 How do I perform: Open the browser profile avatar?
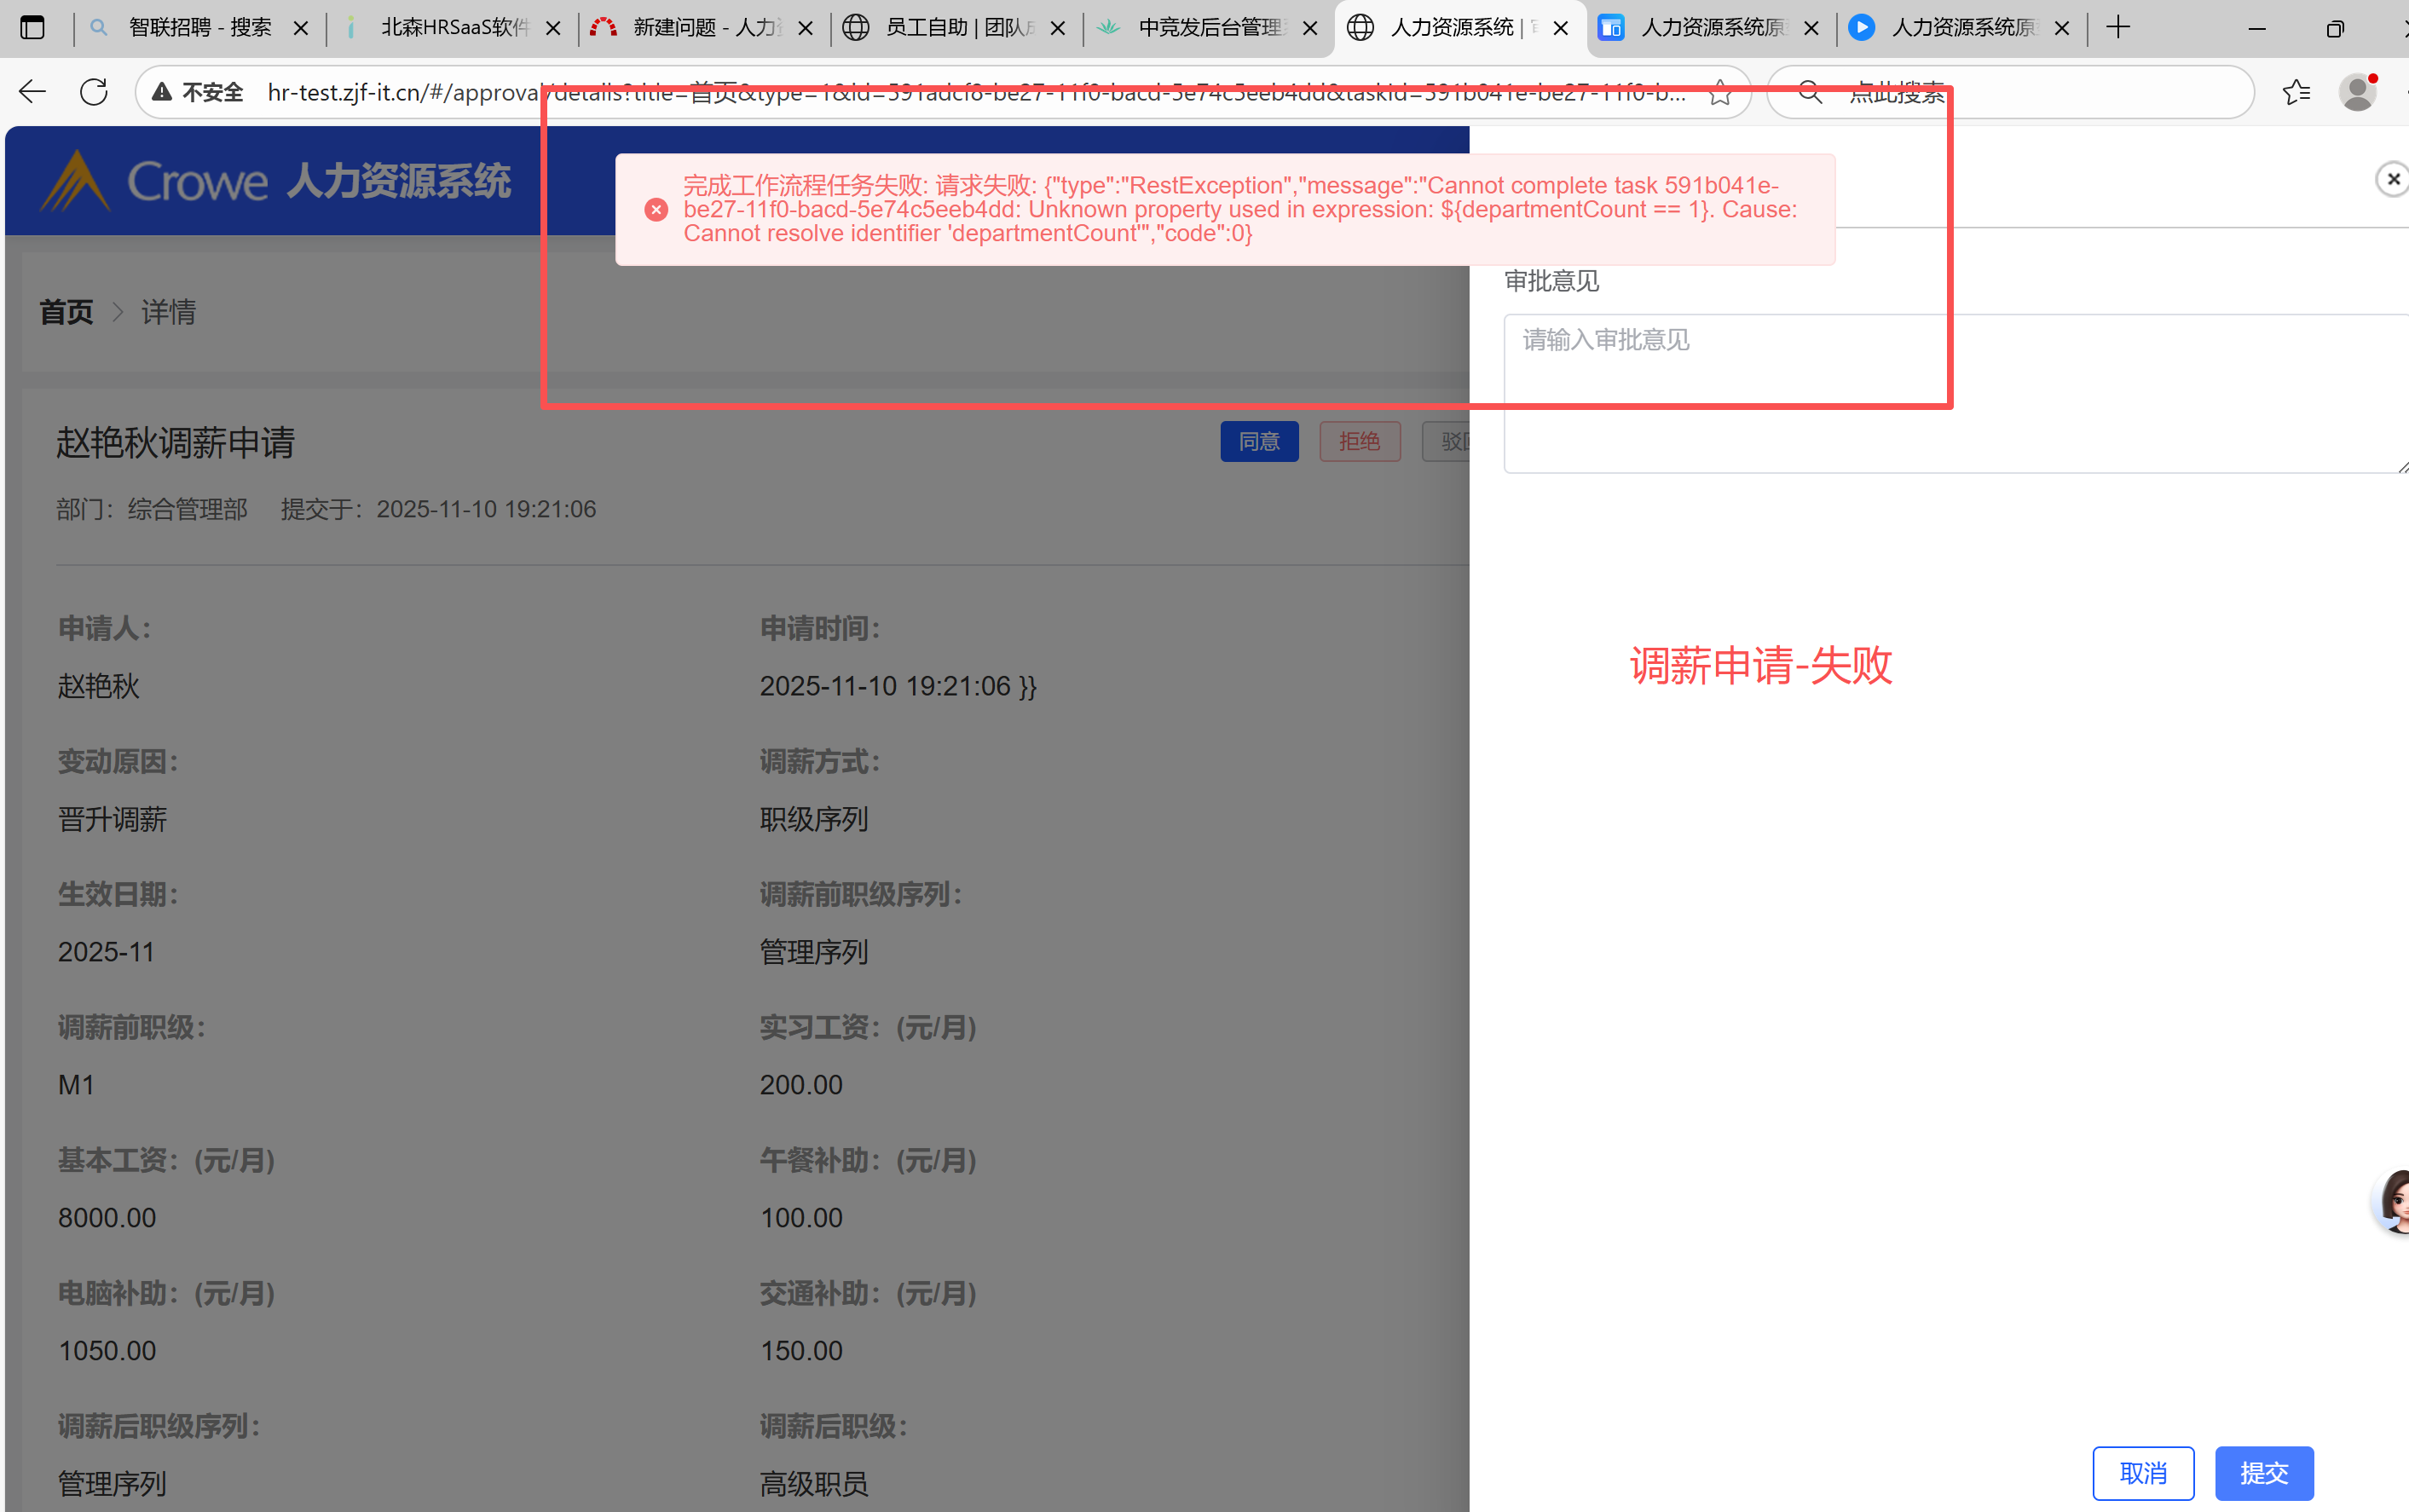pyautogui.click(x=2357, y=92)
